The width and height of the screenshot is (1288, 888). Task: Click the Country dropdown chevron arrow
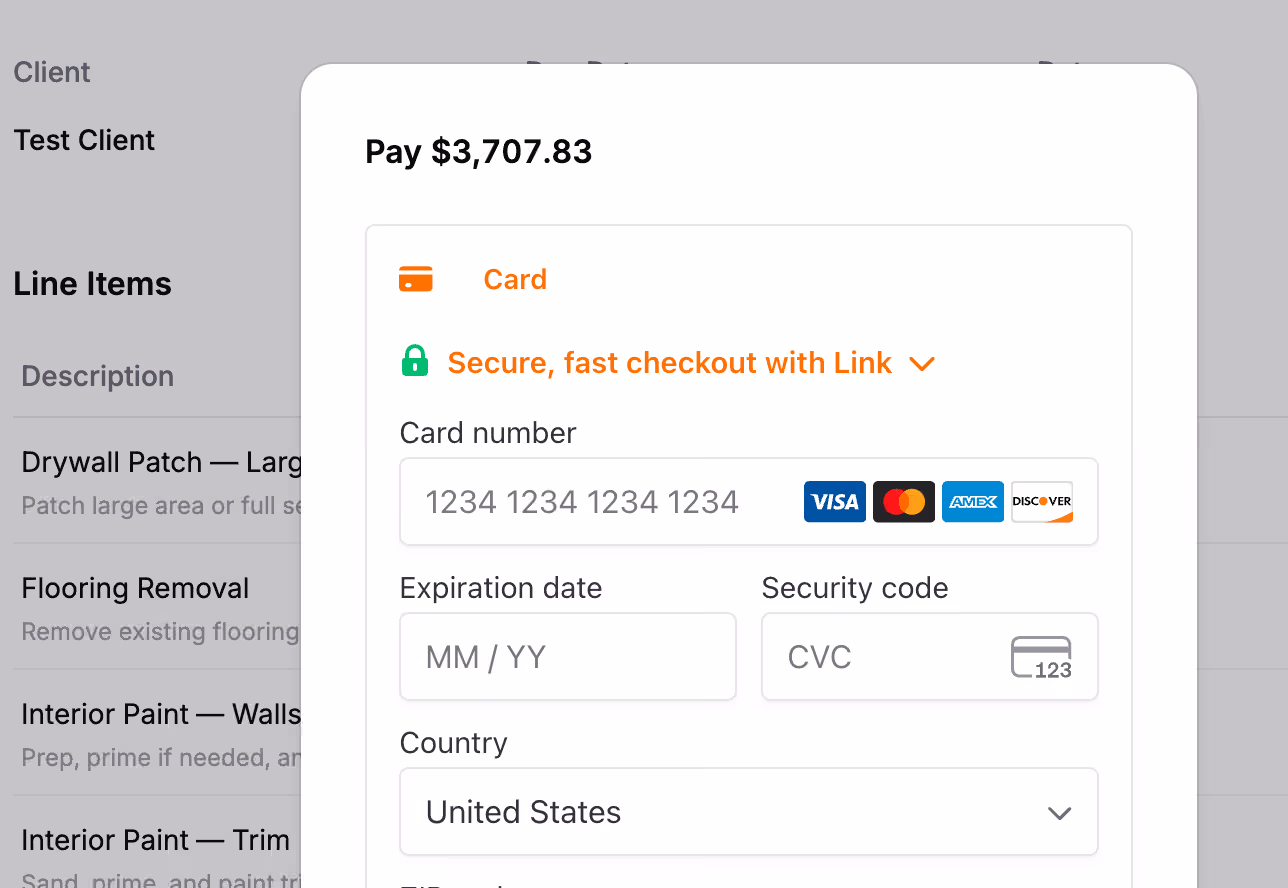(x=1059, y=813)
